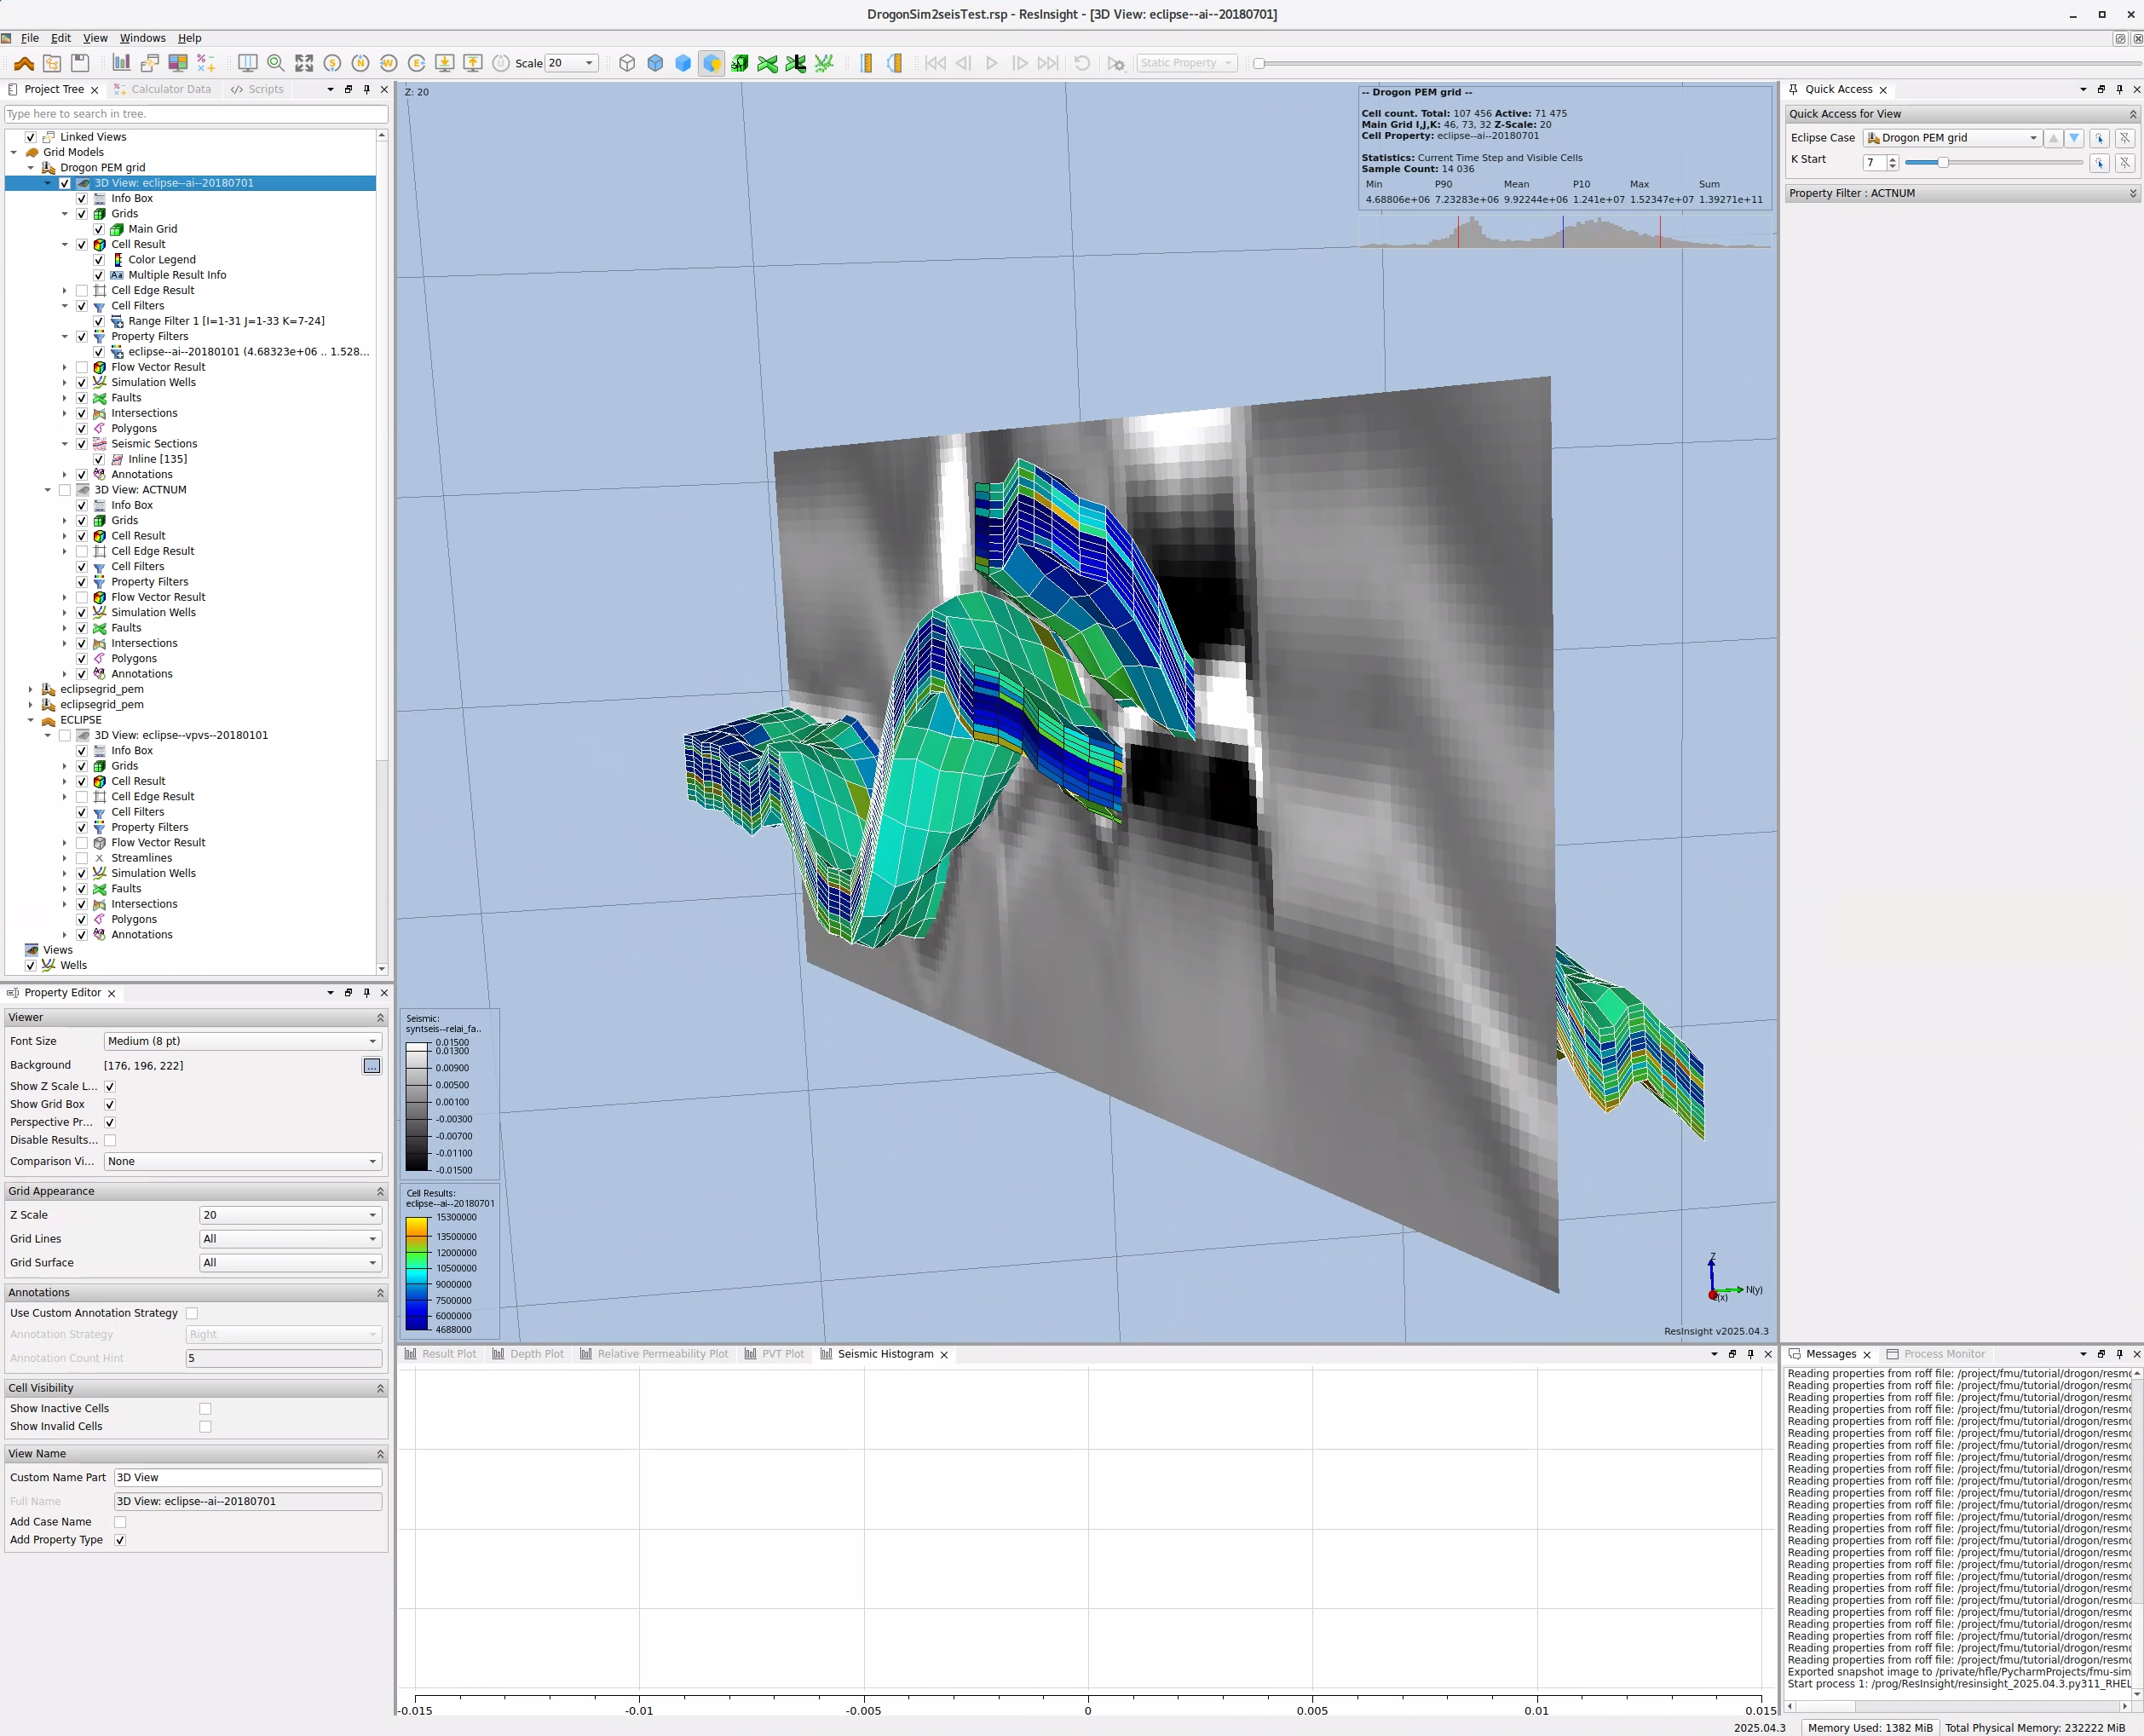Open the Grid Lines dropdown
Viewport: 2144px width, 1736px height.
291,1239
